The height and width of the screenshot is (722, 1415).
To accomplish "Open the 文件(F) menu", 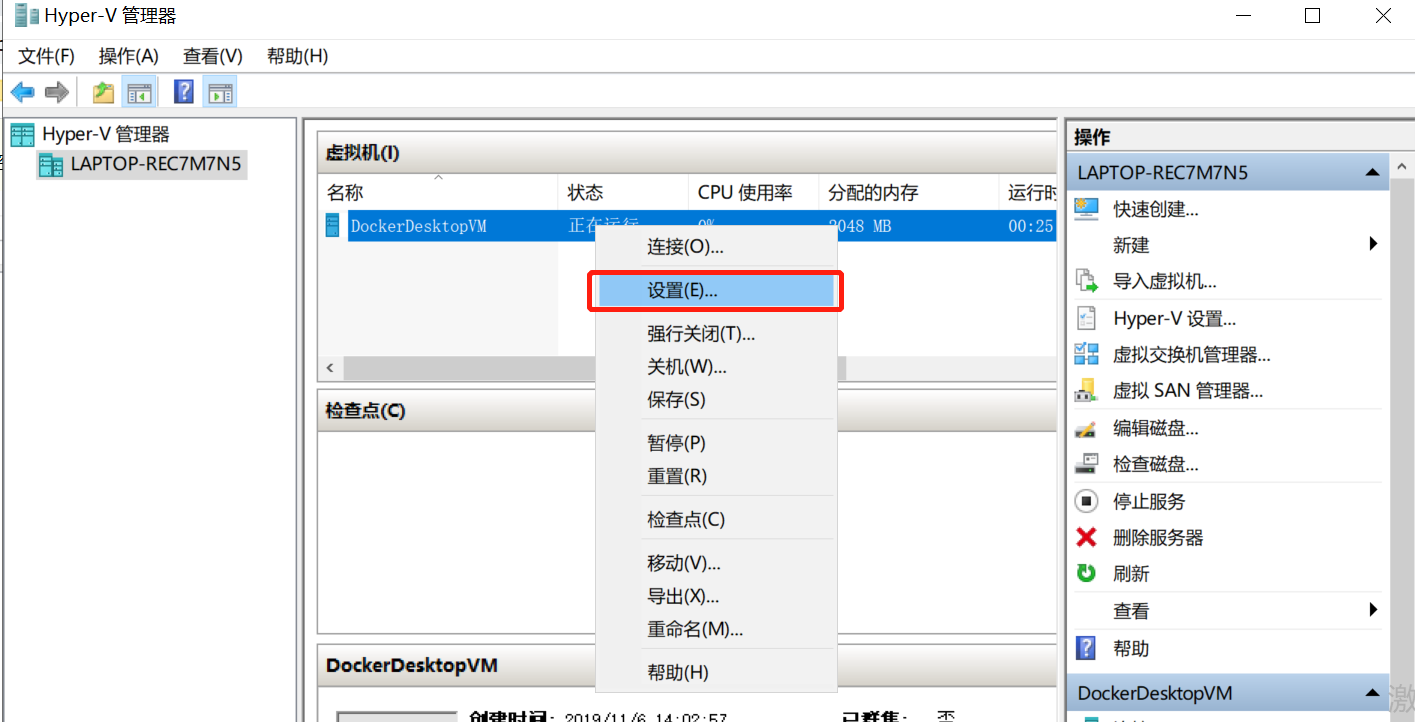I will coord(47,56).
